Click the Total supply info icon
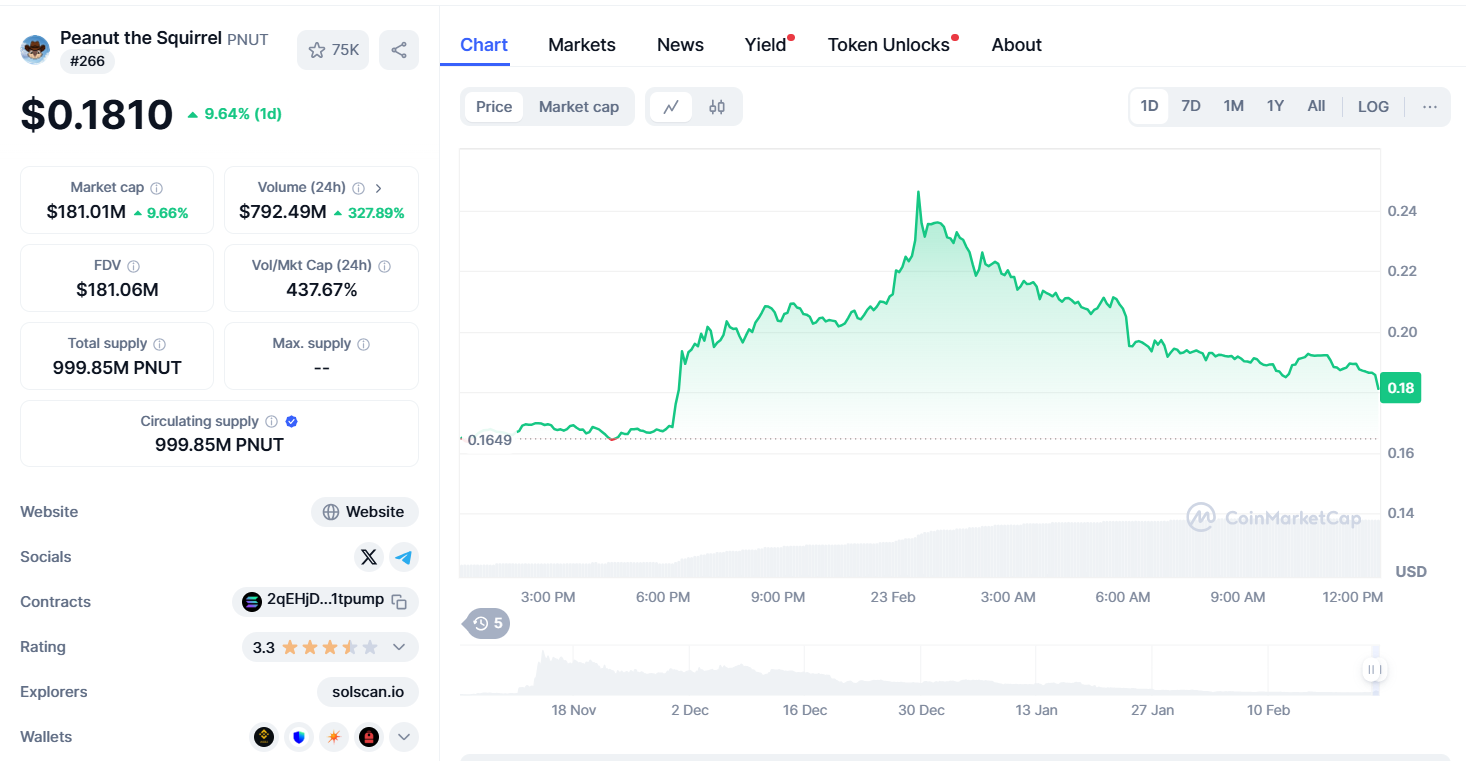 tap(160, 344)
